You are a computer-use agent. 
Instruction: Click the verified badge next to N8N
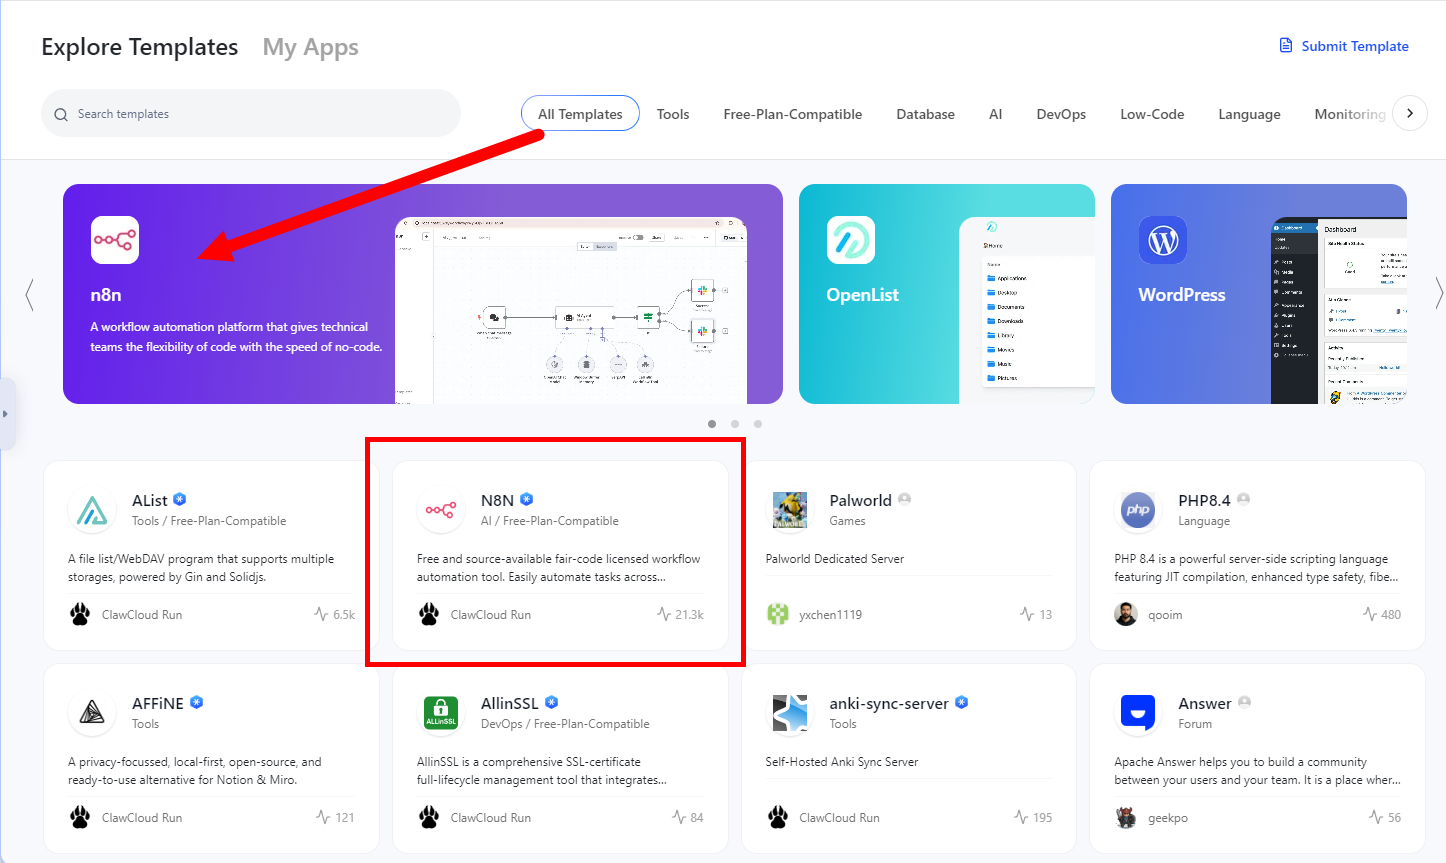tap(527, 499)
